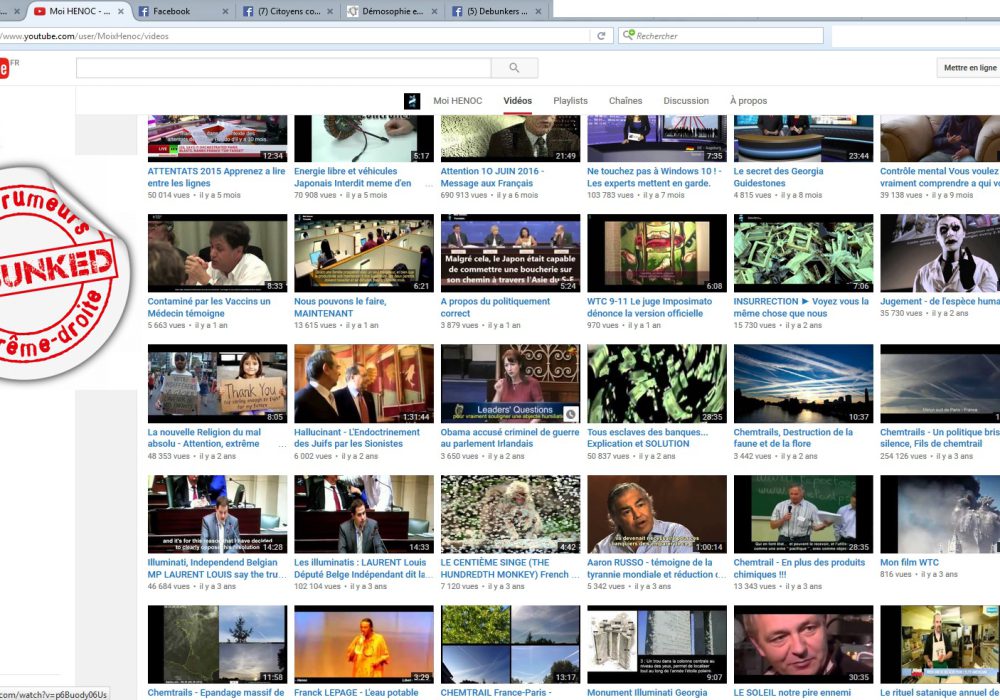Viewport: 1000px width, 700px height.
Task: Click the Mettre en ligne button
Action: [969, 68]
